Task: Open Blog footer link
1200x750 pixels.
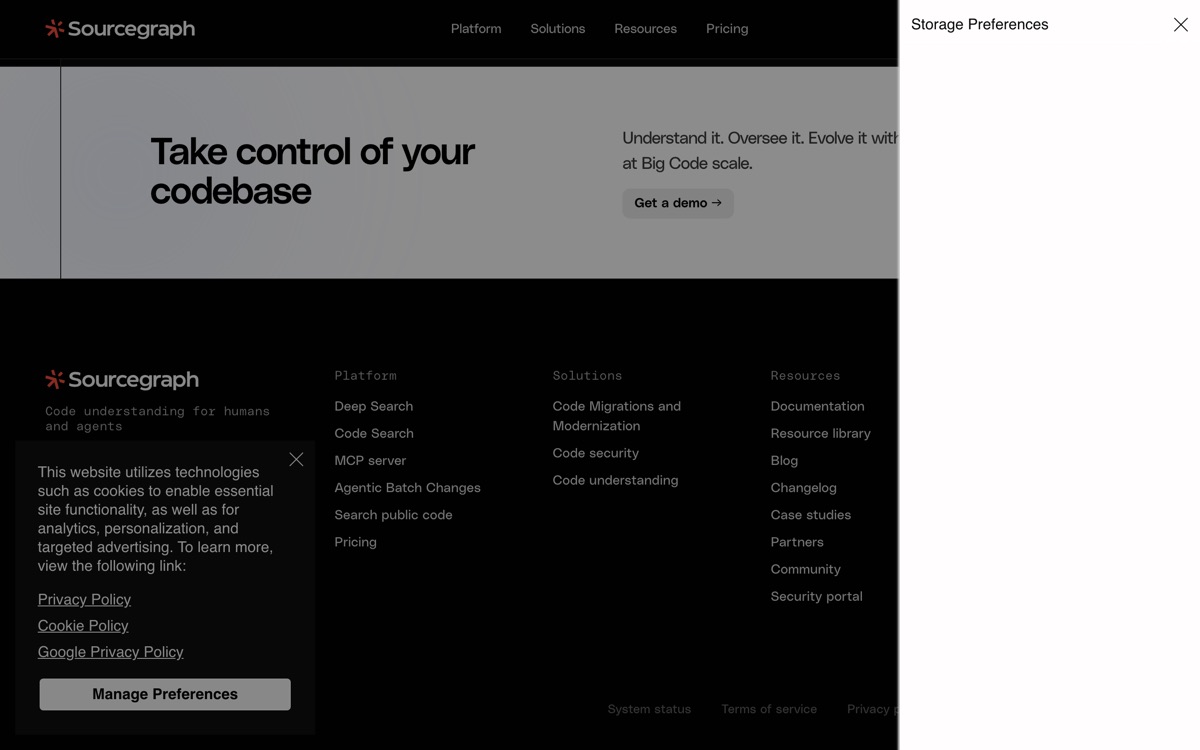Action: pyautogui.click(x=784, y=460)
